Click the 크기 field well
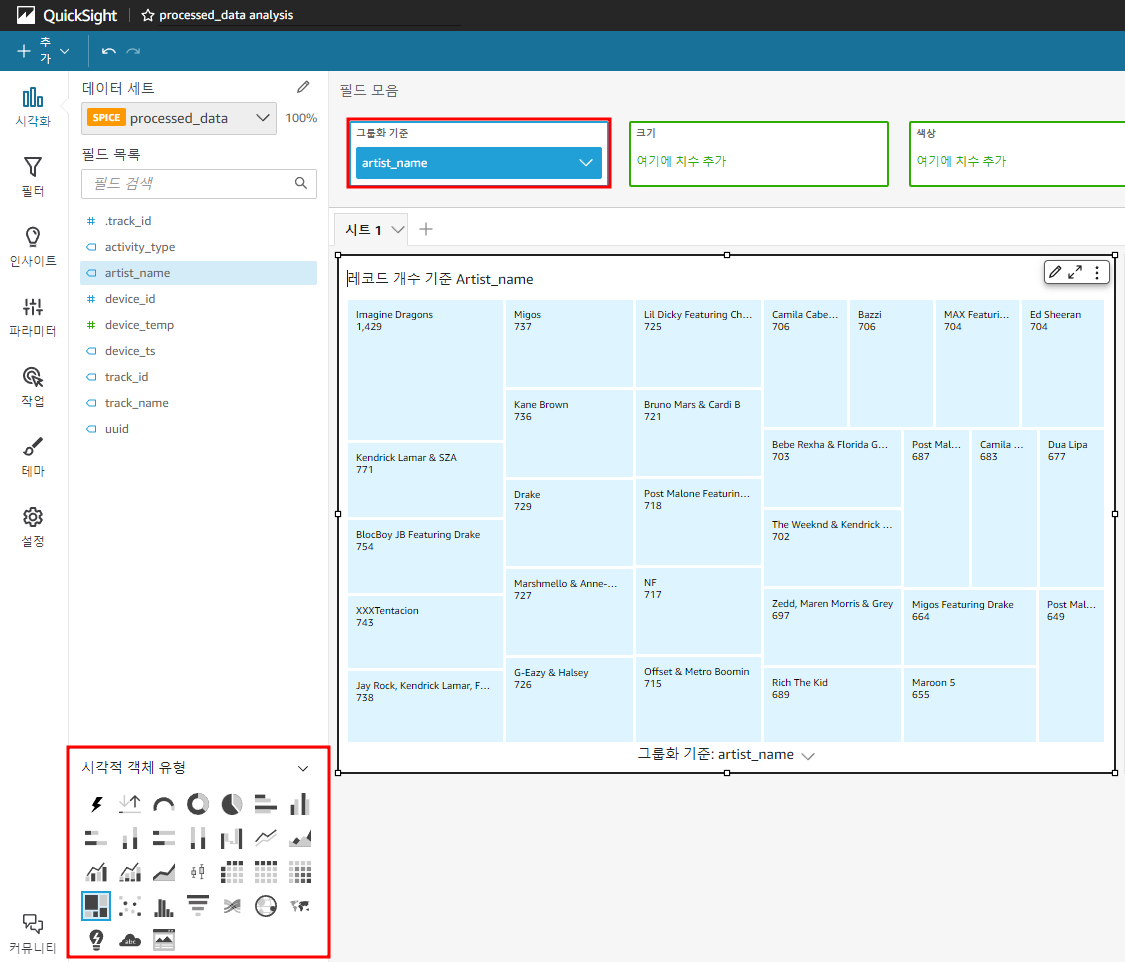Screen dimensions: 1125x962 (759, 154)
